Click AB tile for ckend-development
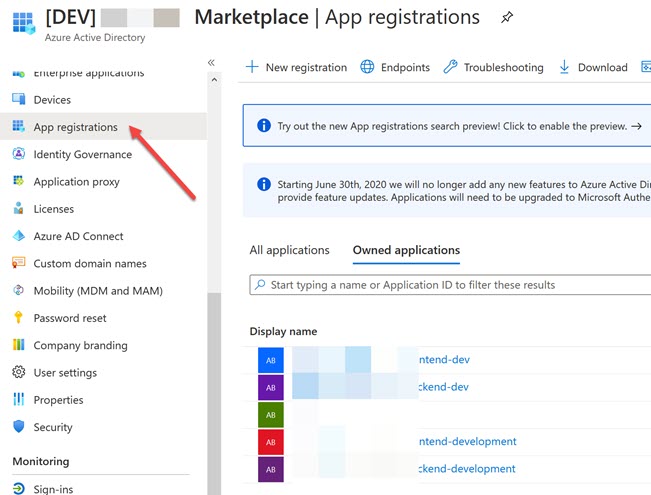This screenshot has width=651, height=495. coord(271,469)
